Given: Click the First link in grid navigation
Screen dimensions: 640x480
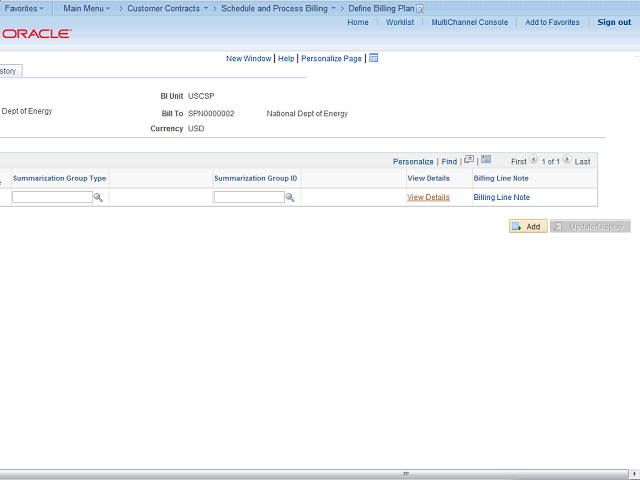Looking at the screenshot, I should [x=518, y=162].
